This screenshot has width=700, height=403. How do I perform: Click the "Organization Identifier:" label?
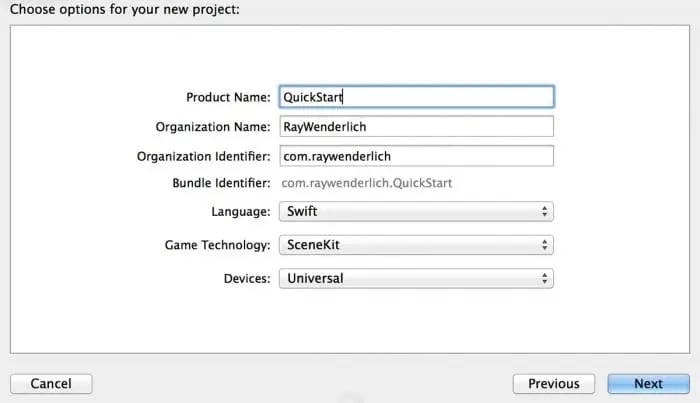pyautogui.click(x=204, y=156)
